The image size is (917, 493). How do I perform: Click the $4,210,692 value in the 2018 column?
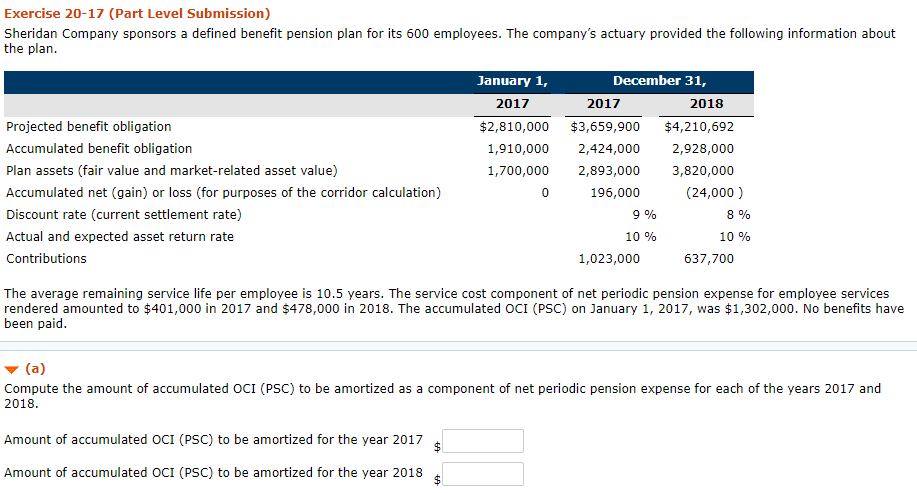(x=699, y=127)
